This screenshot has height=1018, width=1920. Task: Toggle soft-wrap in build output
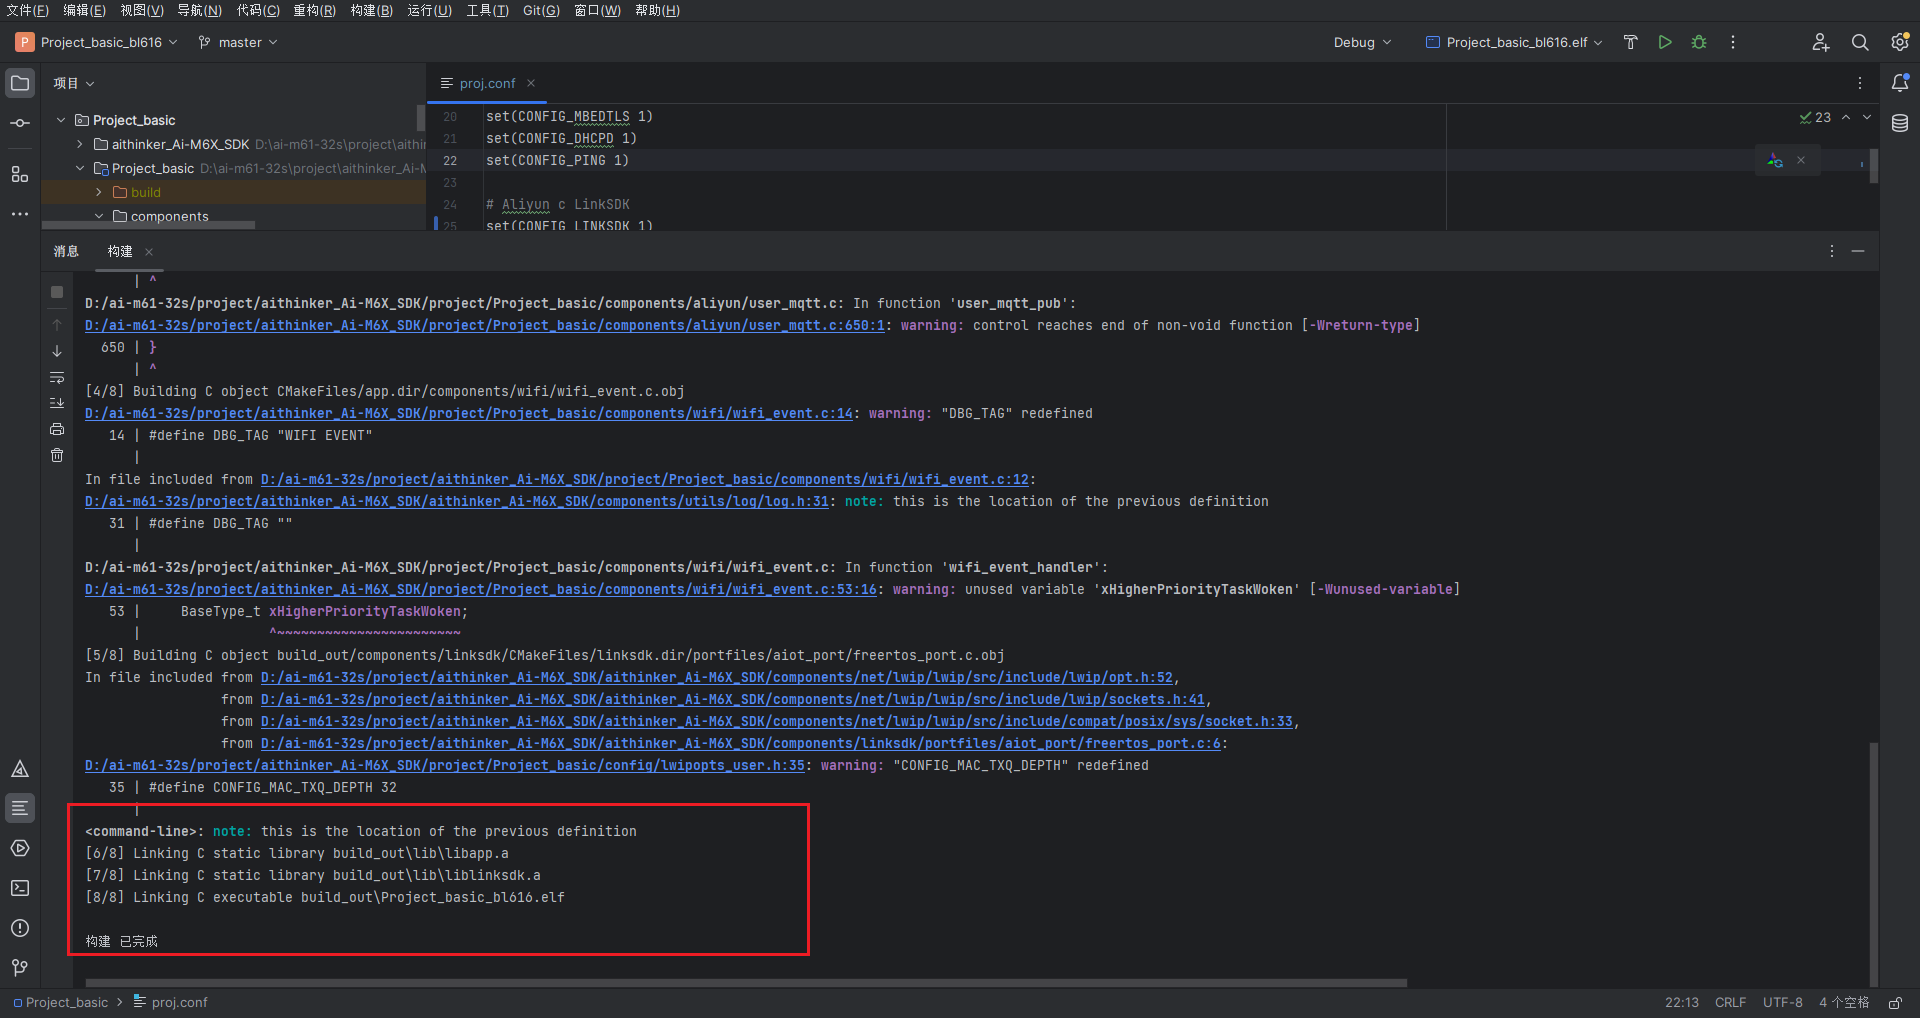[57, 377]
